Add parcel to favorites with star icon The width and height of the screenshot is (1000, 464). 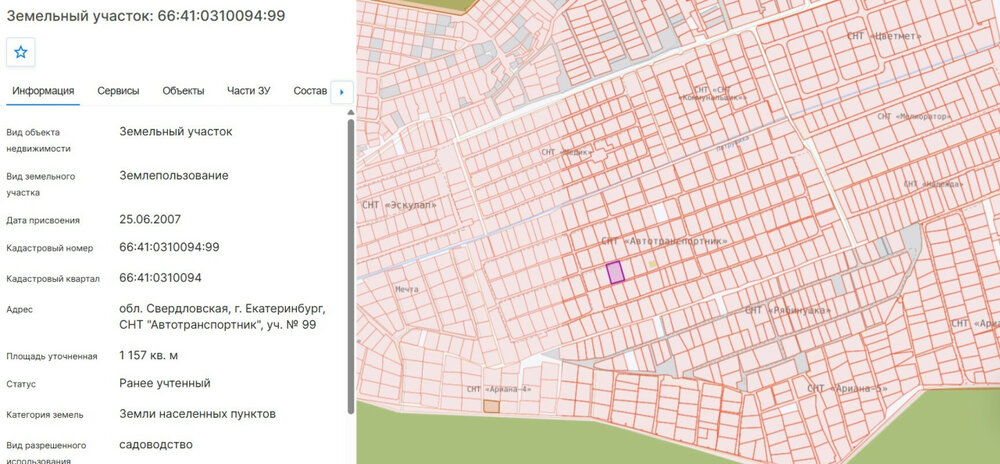tap(20, 52)
